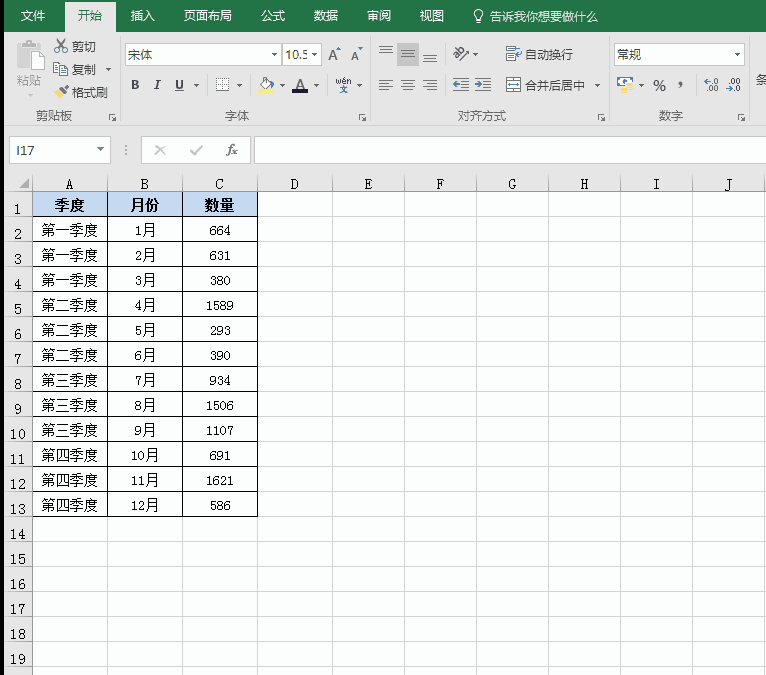Viewport: 766px width, 675px height.
Task: Open Clipboard (剪贴板) dialog launcher
Action: (112, 117)
